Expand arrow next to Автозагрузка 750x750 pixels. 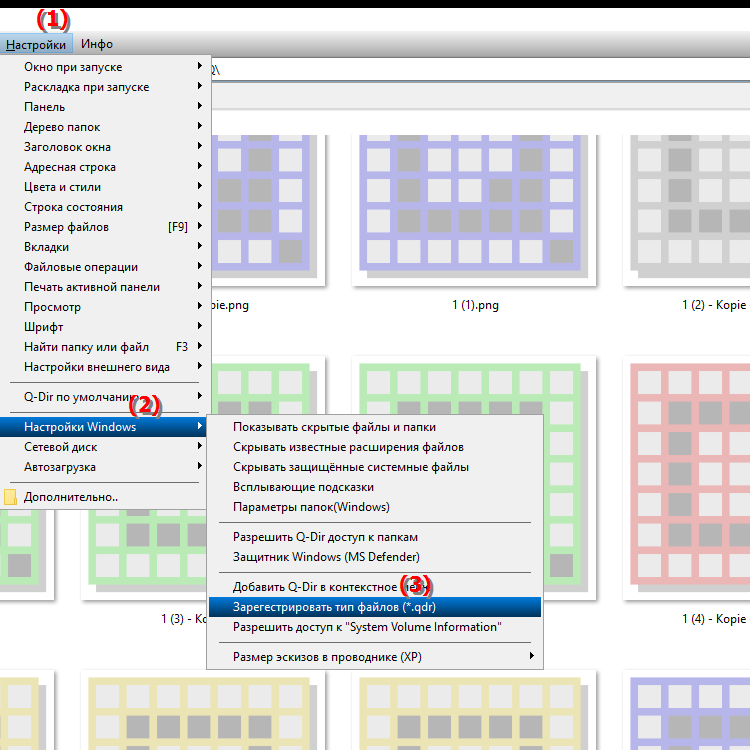(x=200, y=466)
